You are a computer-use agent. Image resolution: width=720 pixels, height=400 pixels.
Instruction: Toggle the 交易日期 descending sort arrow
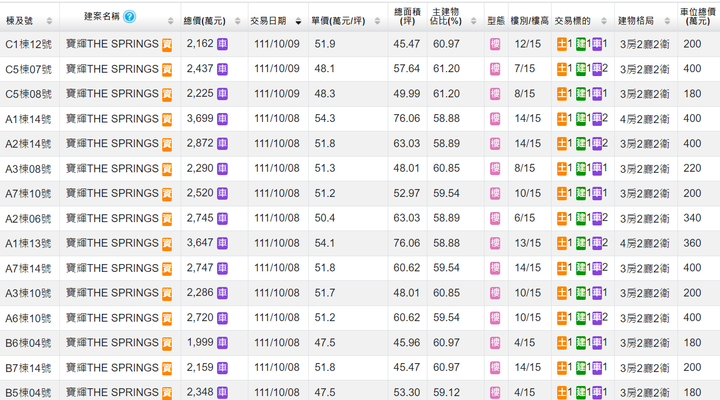pos(298,21)
